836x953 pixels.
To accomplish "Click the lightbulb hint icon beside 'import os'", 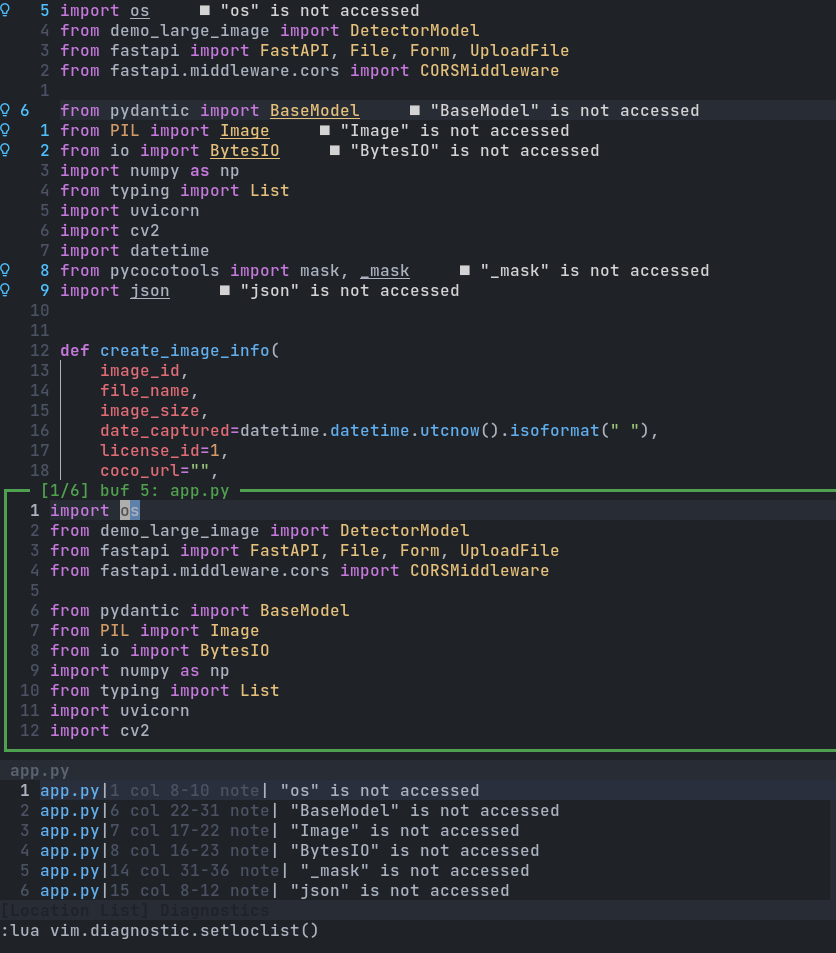I will 5,10.
